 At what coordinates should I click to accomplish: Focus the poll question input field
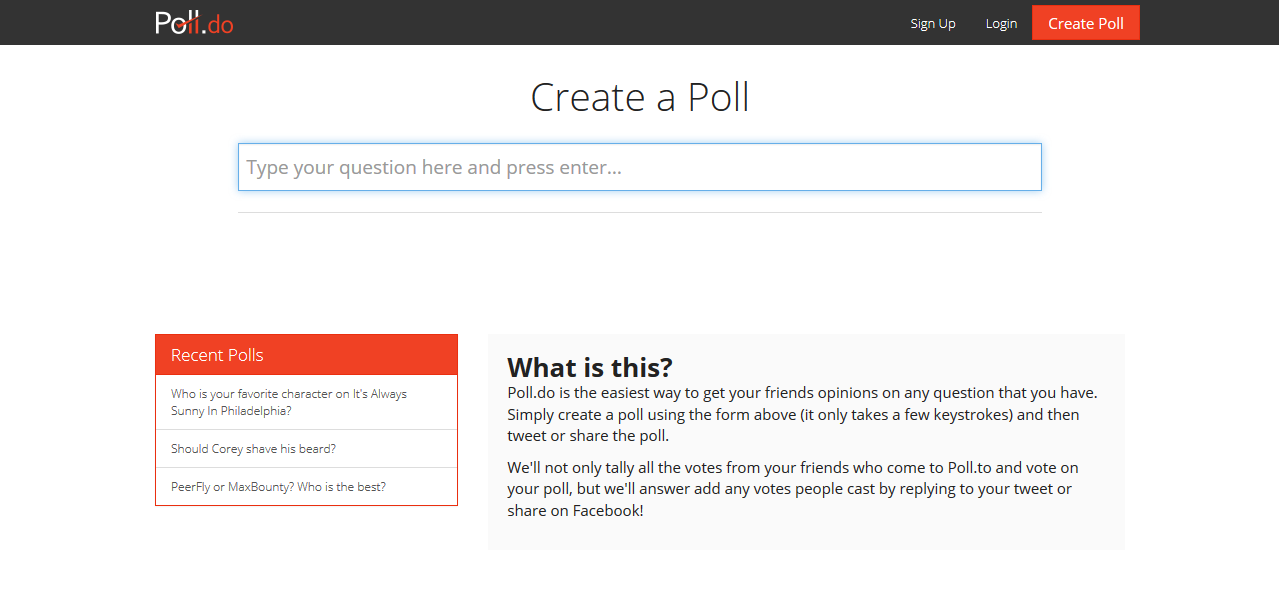(639, 167)
